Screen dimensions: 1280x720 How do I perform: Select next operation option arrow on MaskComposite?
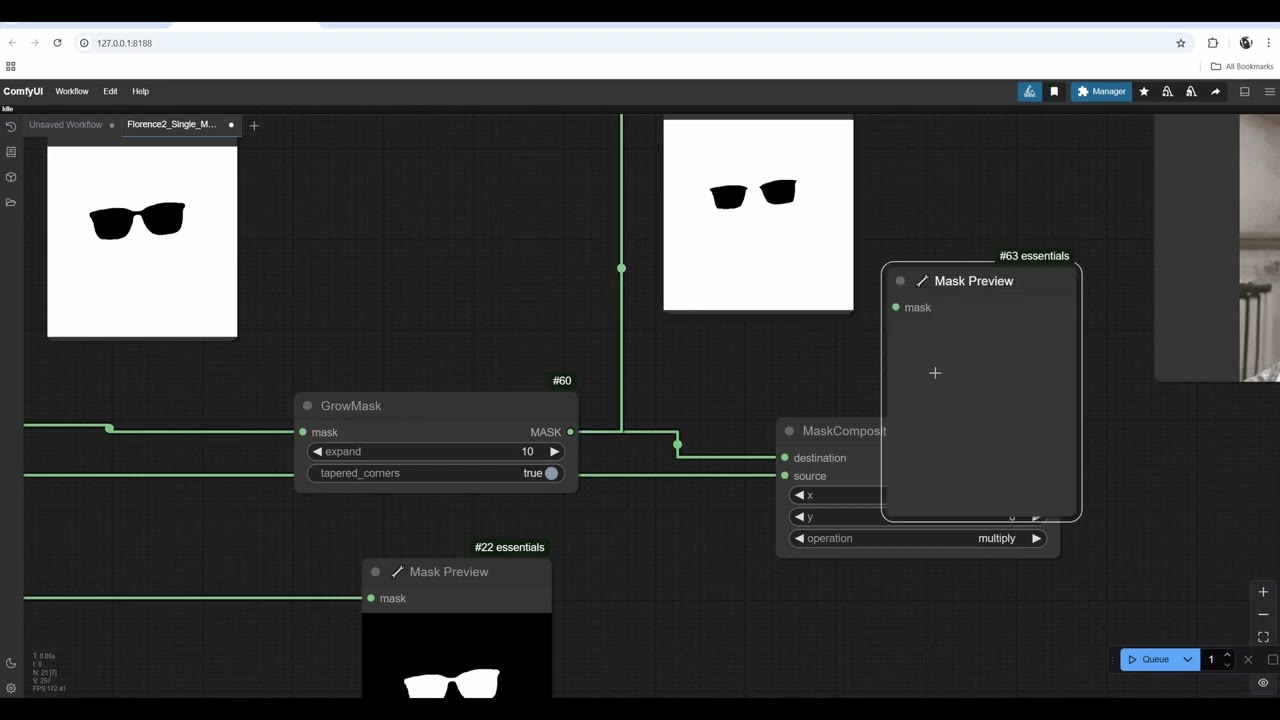coord(1036,538)
